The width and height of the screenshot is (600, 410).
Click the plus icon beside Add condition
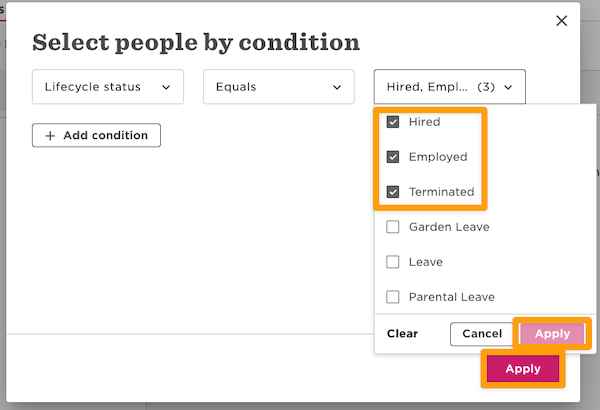pyautogui.click(x=50, y=135)
